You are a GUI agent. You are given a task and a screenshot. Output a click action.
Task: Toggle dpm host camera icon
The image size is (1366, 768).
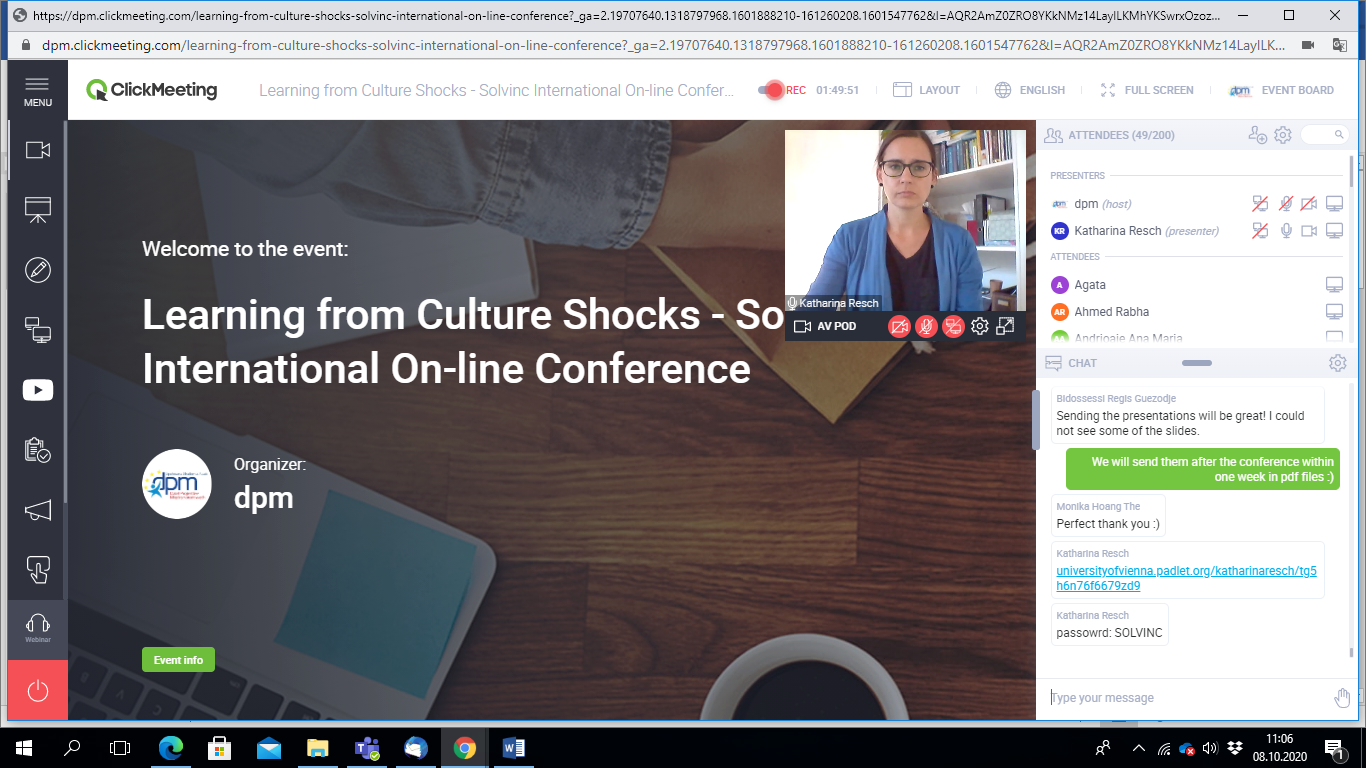1309,204
